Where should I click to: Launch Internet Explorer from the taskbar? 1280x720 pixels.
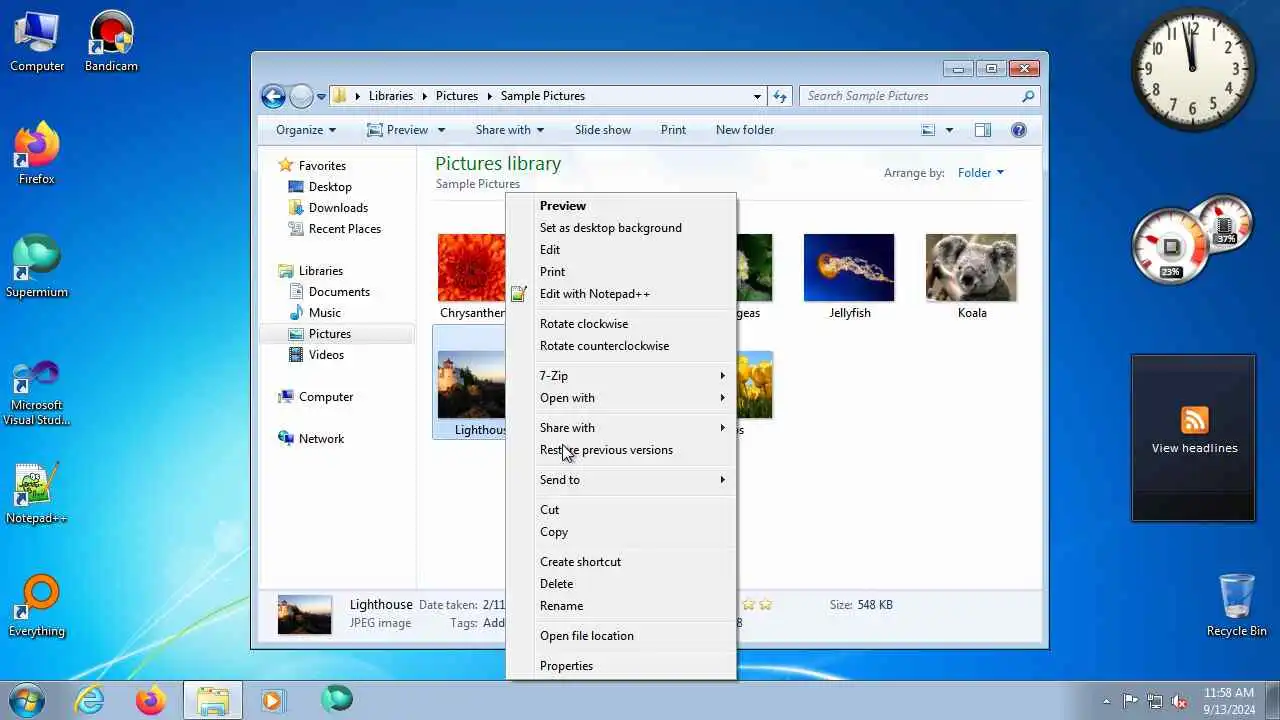(x=90, y=700)
